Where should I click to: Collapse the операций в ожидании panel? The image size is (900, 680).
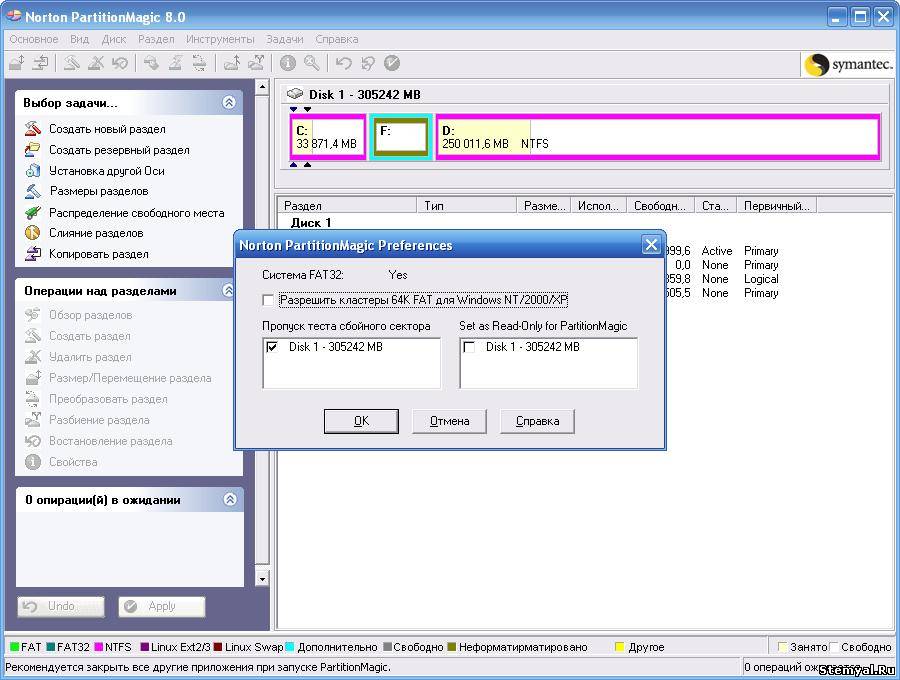pyautogui.click(x=230, y=499)
